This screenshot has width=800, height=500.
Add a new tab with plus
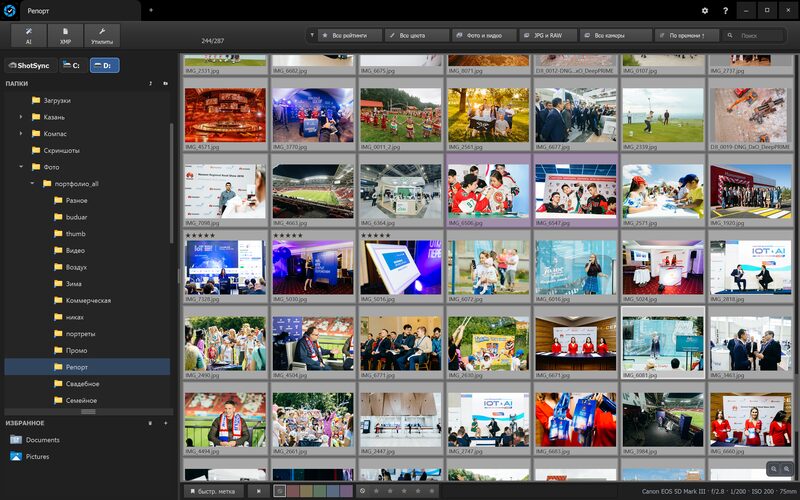pos(151,10)
